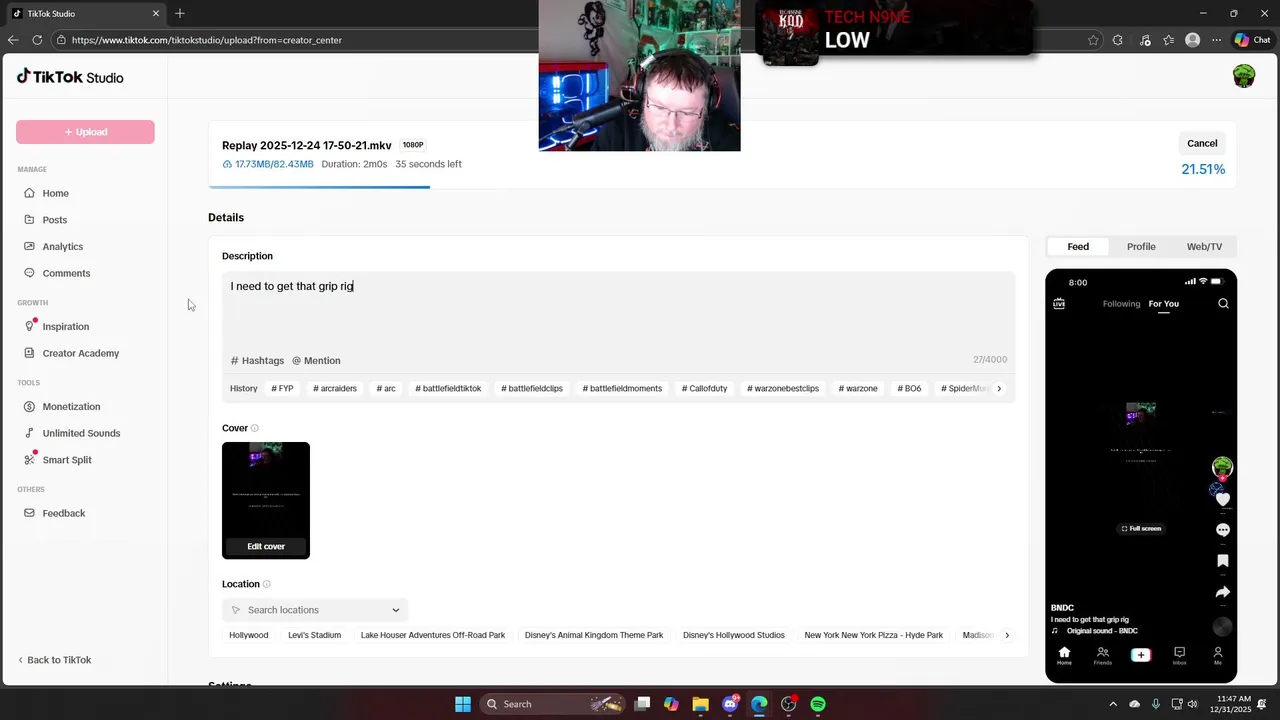The image size is (1280, 720).
Task: Click the Me icon in preview navigation
Action: point(1218,656)
